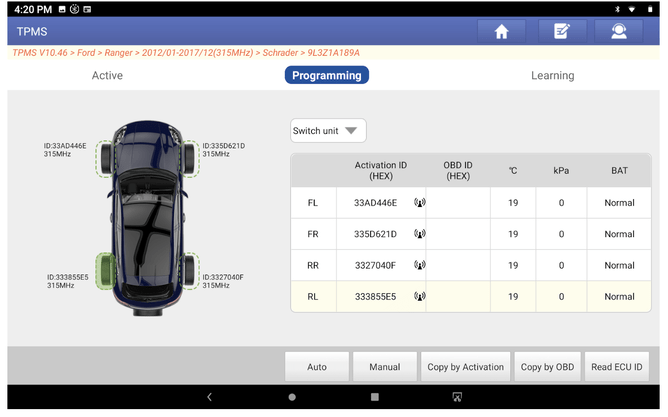The height and width of the screenshot is (417, 668).
Task: Click FL battery Normal cell
Action: pos(619,203)
